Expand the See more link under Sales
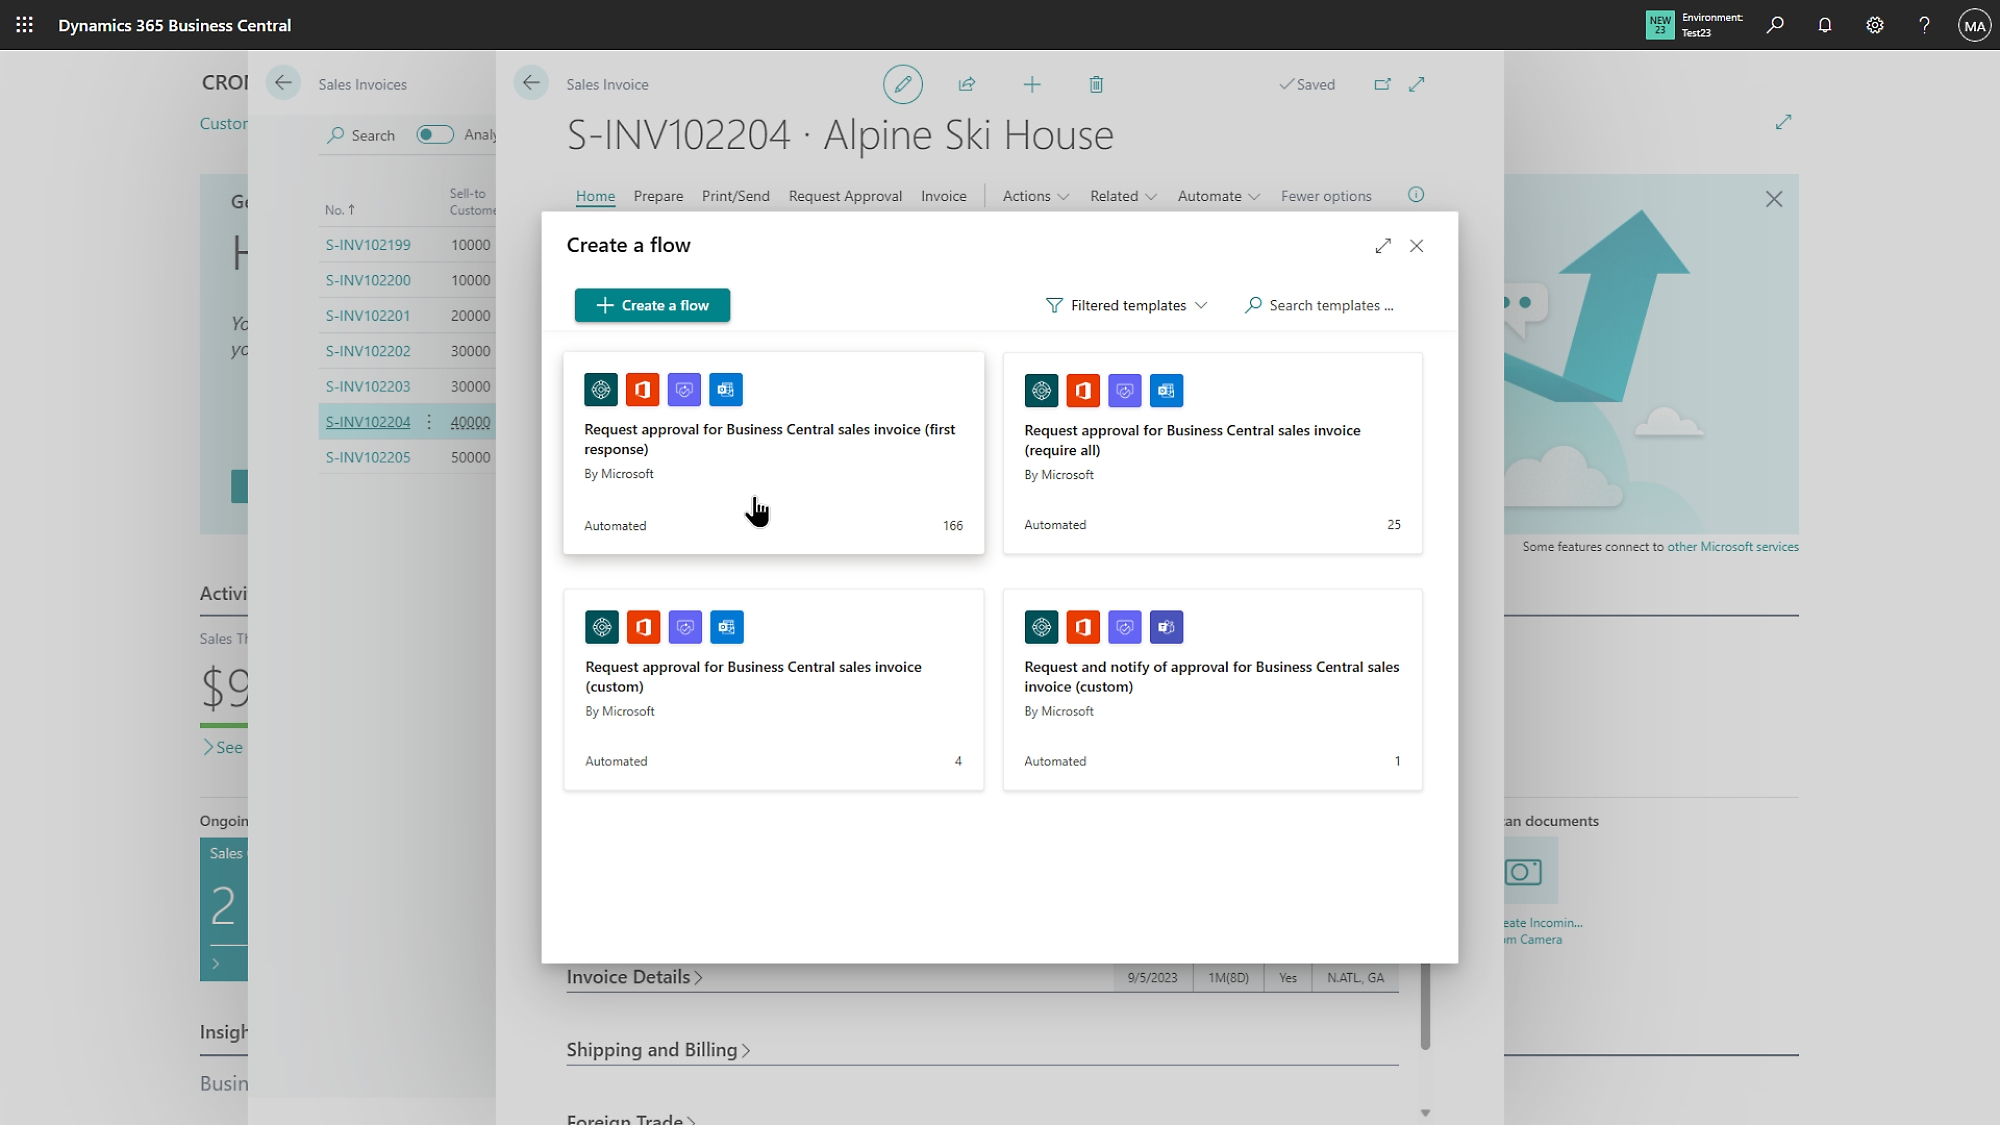Viewport: 2000px width, 1125px height. pos(223,747)
